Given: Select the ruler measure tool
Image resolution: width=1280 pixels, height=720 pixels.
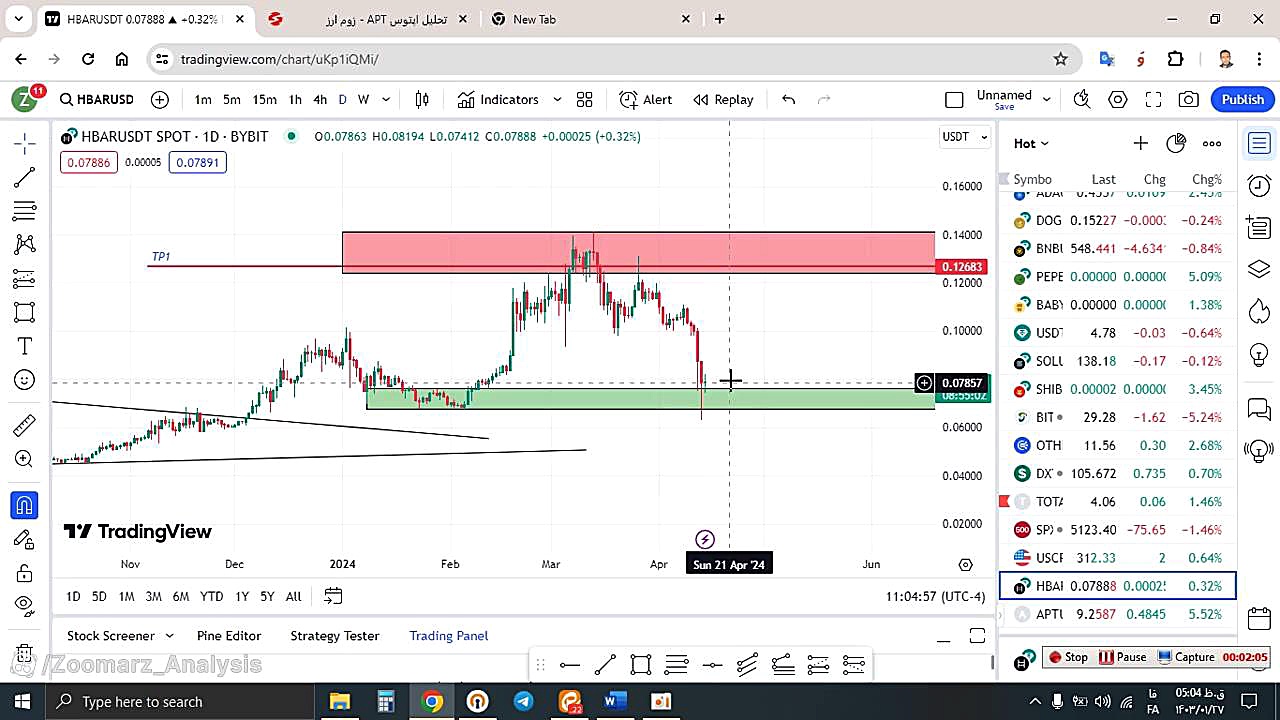Looking at the screenshot, I should [25, 425].
